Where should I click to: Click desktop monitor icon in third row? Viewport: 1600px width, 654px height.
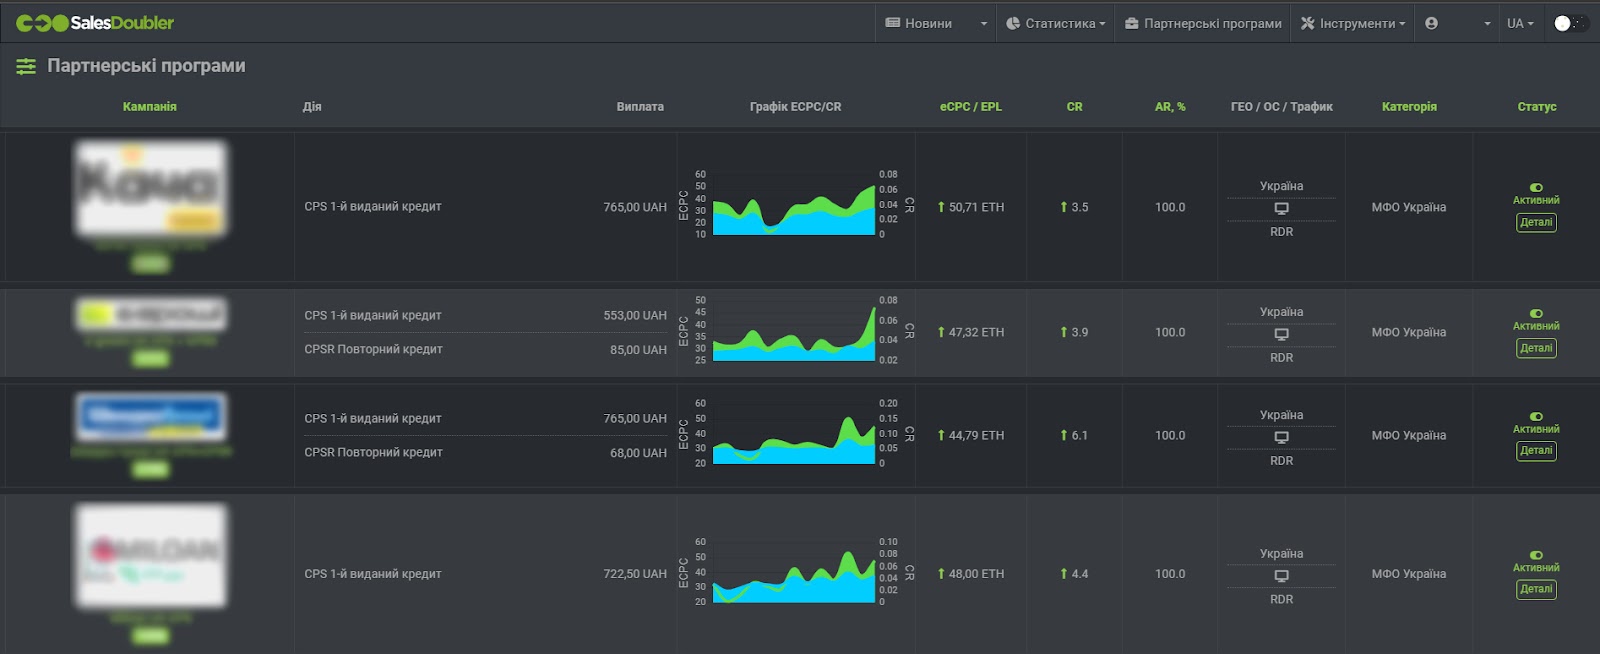point(1281,438)
